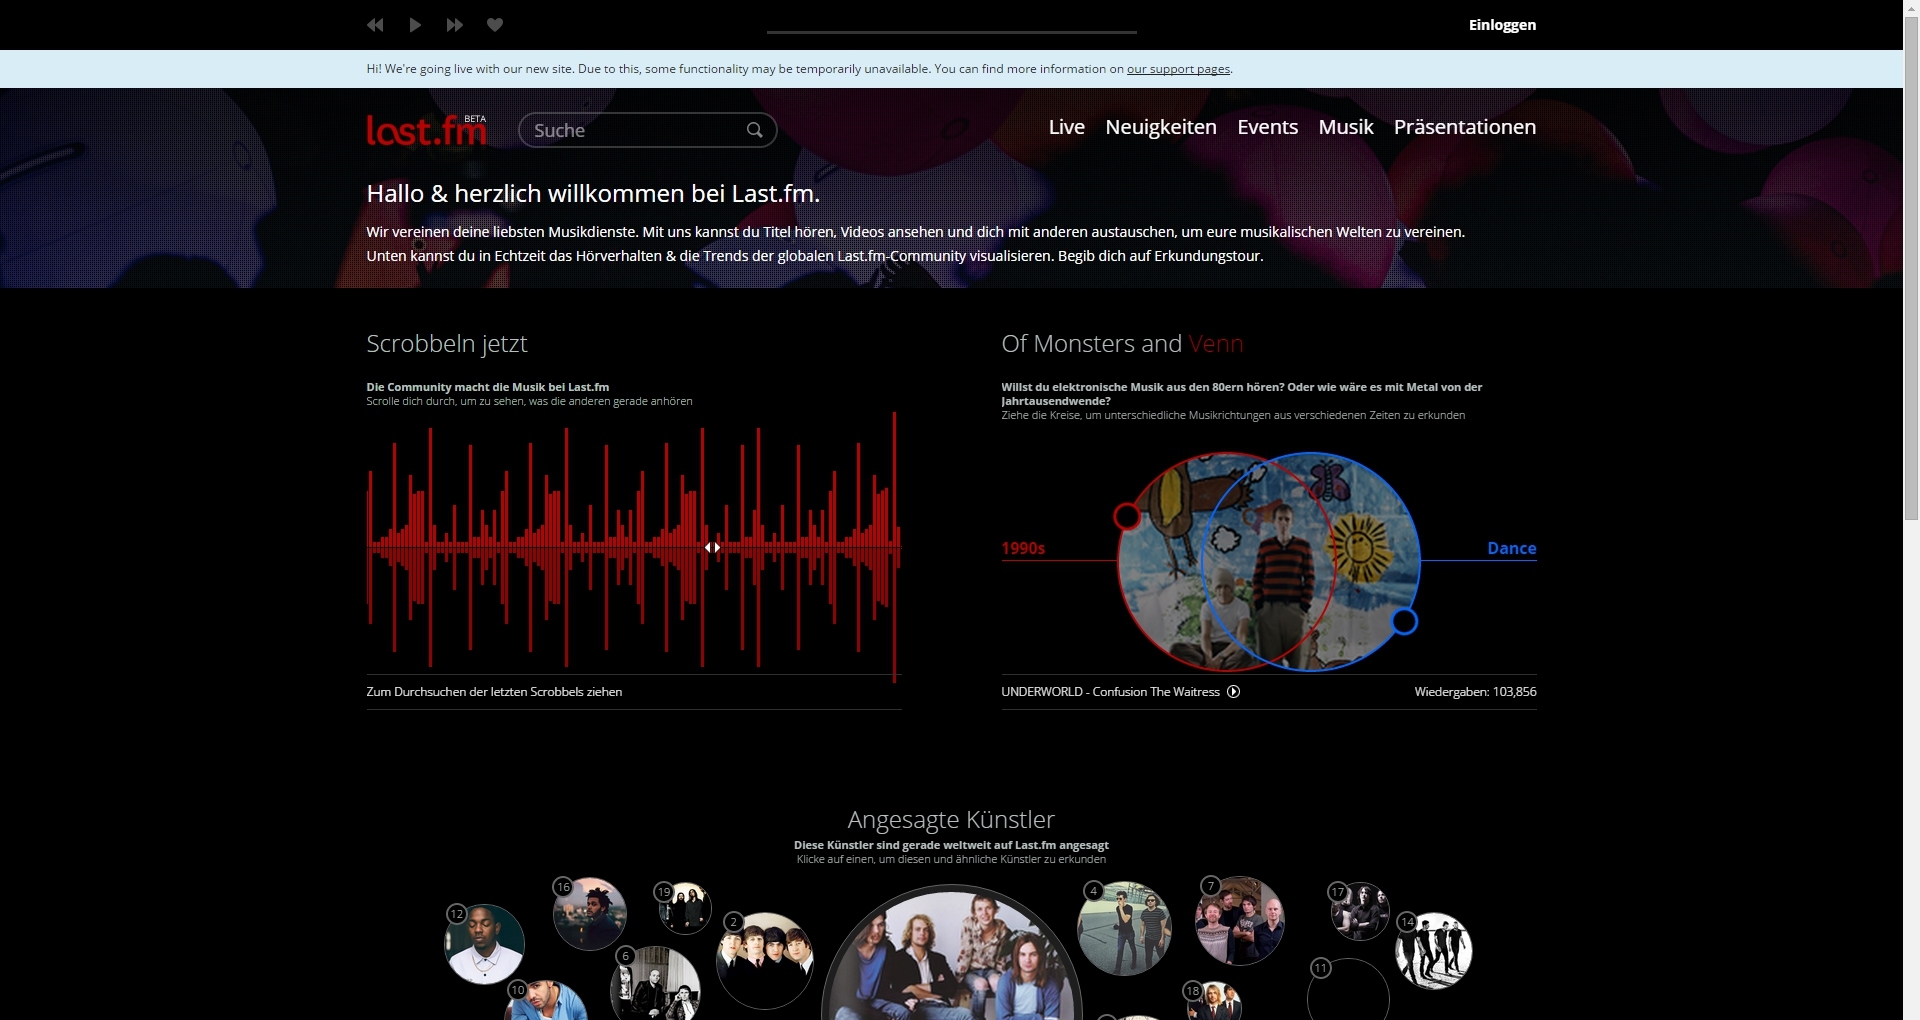Click the rewind playback icon
Screen dimensions: 1920x1020
click(x=375, y=25)
